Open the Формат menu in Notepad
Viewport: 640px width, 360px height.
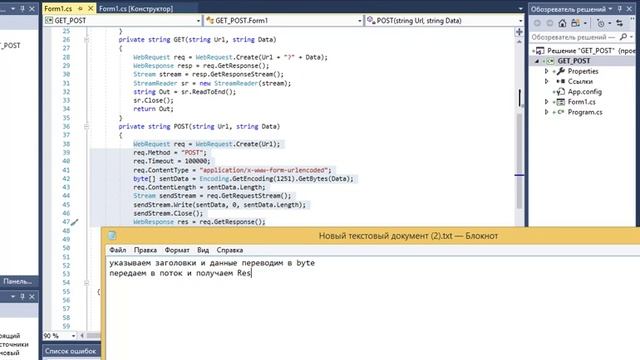(177, 250)
